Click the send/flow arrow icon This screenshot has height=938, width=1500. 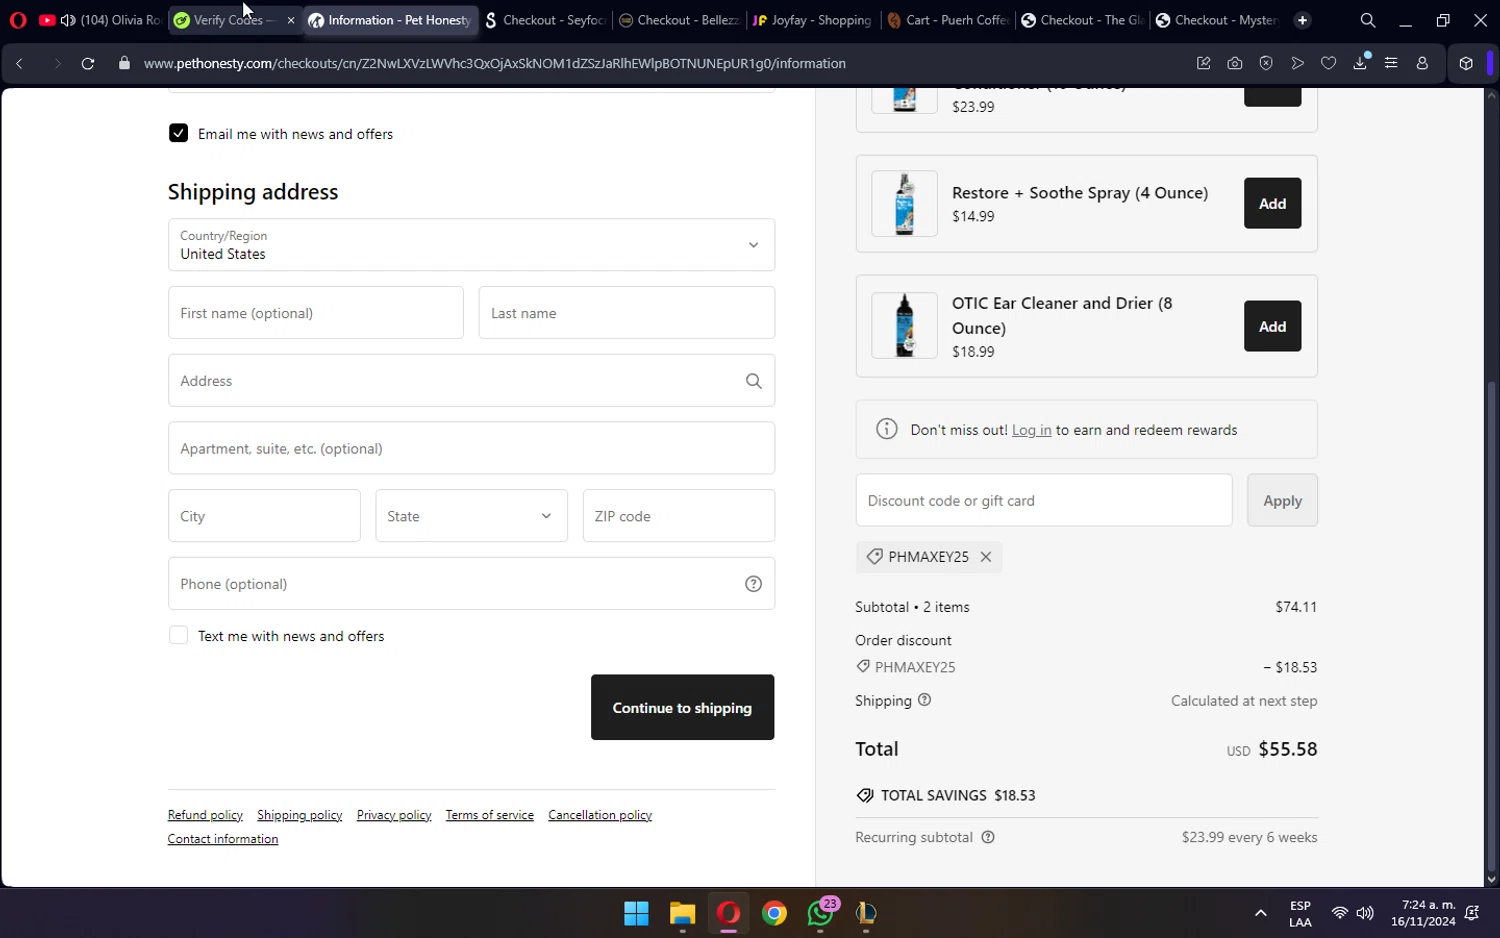coord(1298,63)
